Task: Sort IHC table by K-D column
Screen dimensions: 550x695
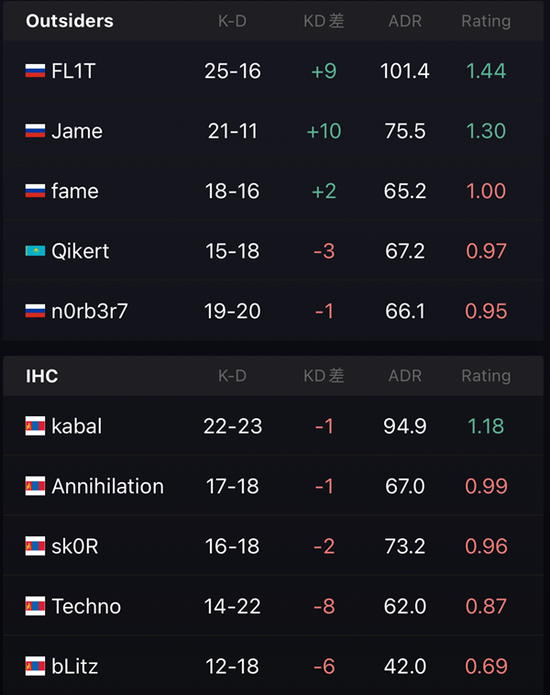Action: pos(232,376)
